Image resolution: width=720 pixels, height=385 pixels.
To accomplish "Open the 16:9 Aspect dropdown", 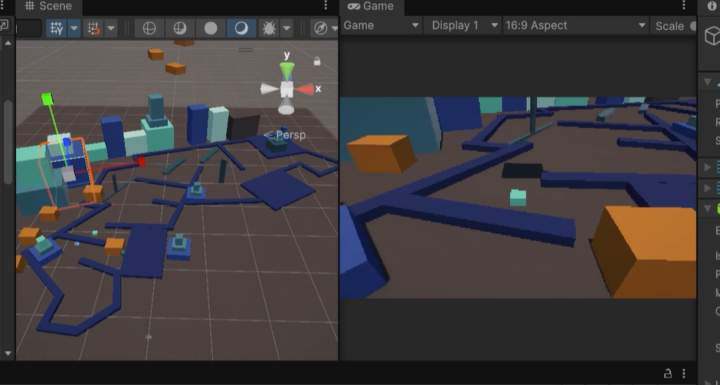I will click(x=576, y=26).
